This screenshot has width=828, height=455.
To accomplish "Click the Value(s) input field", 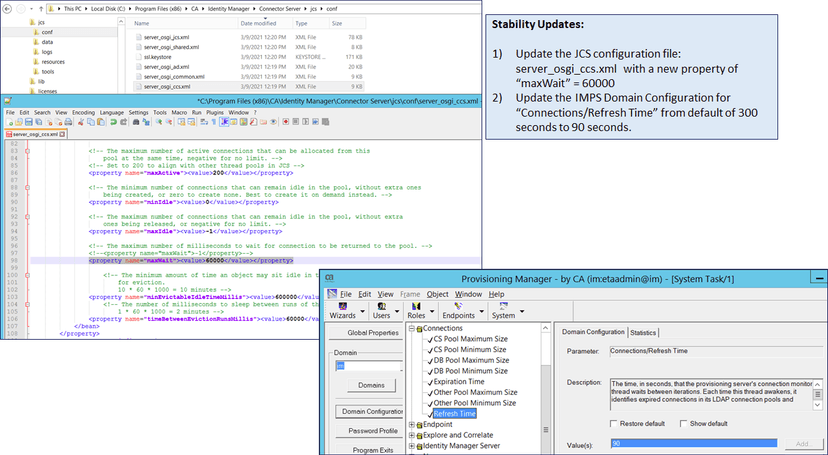I will (x=692, y=442).
